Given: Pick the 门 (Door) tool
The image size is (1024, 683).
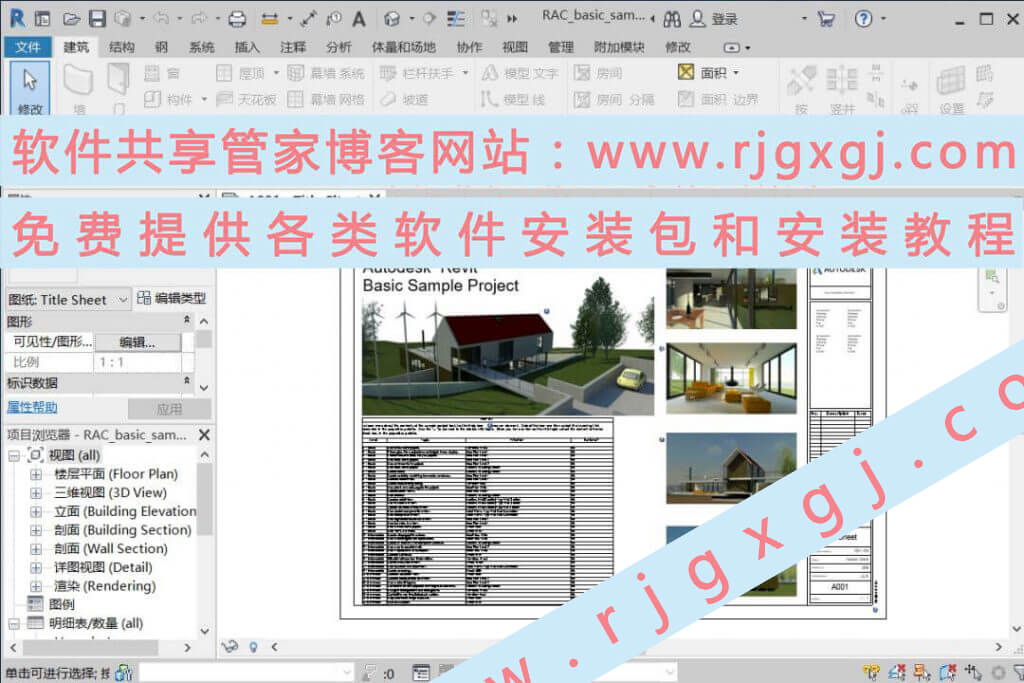Looking at the screenshot, I should pos(118,87).
